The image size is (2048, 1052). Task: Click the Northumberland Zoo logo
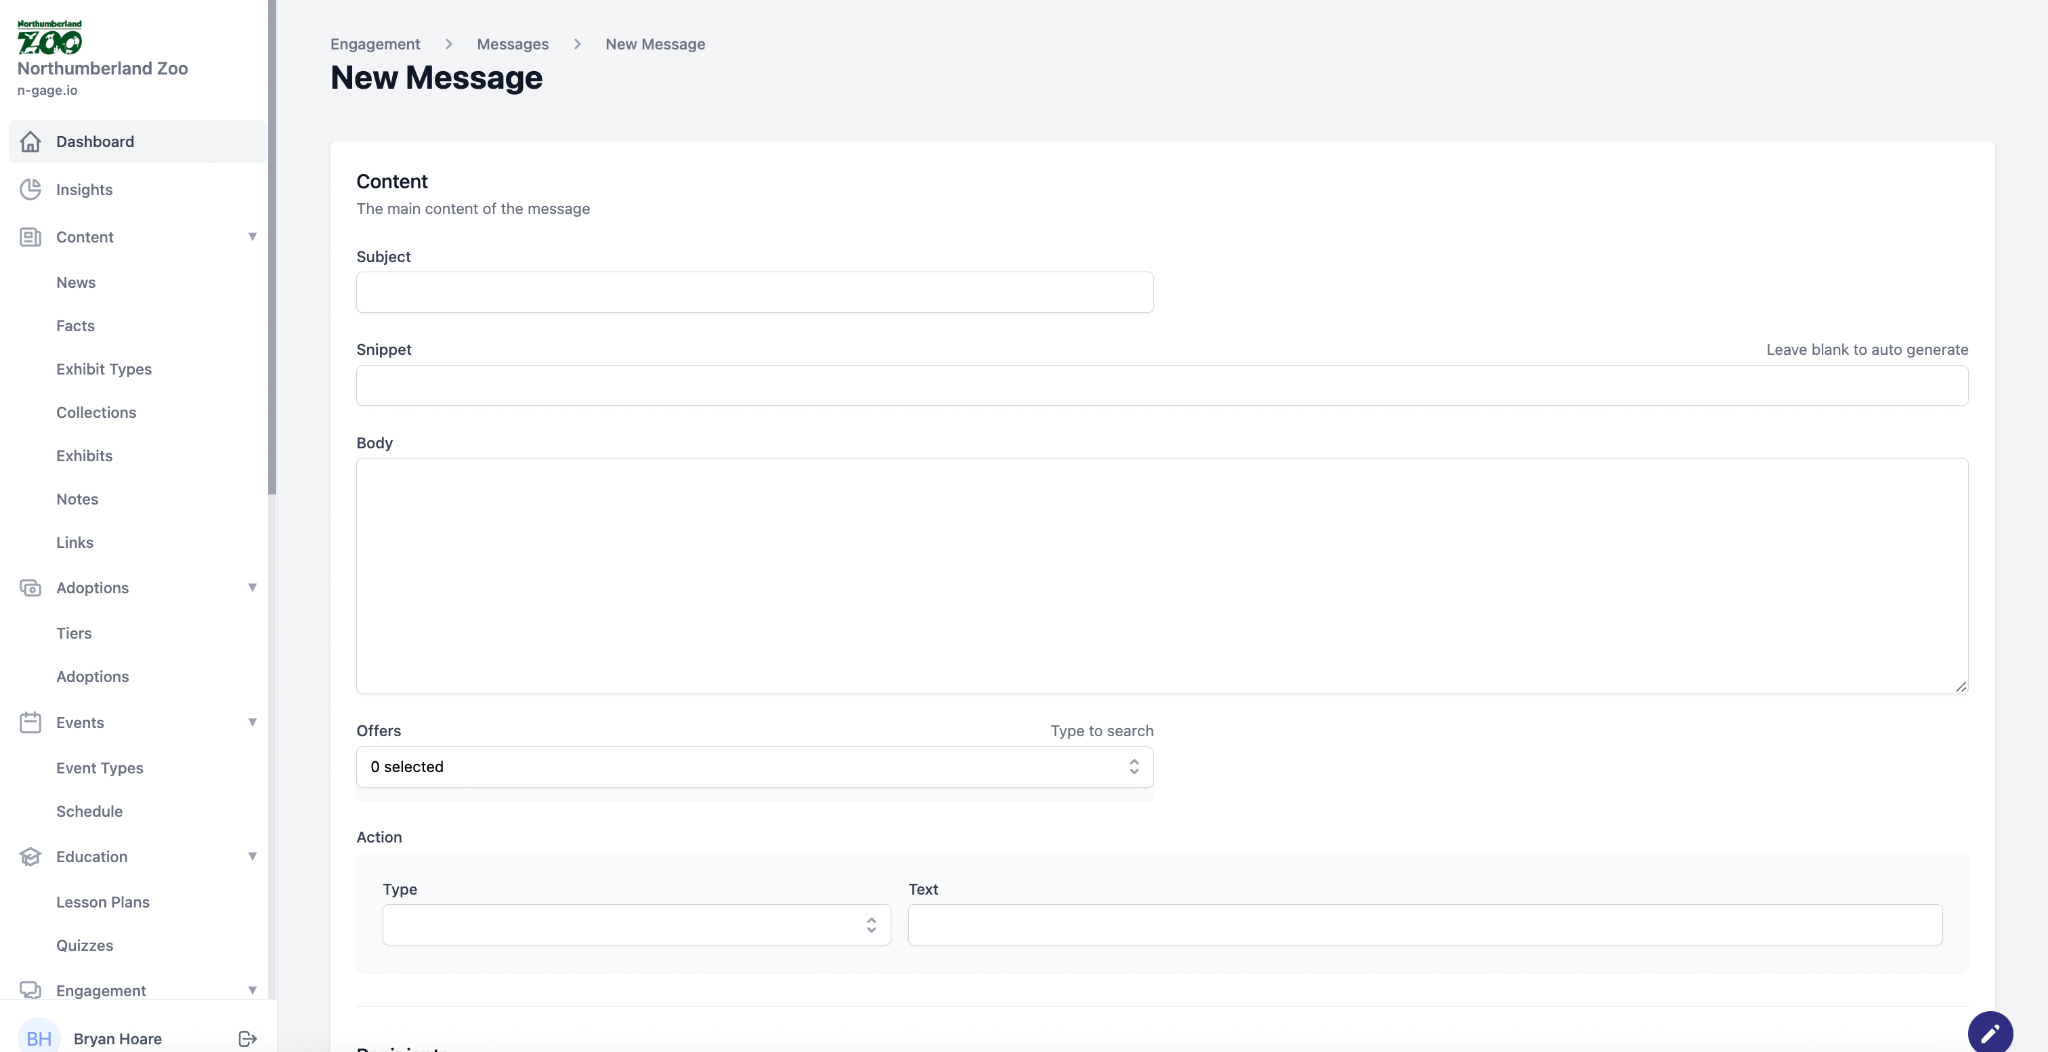[x=49, y=37]
